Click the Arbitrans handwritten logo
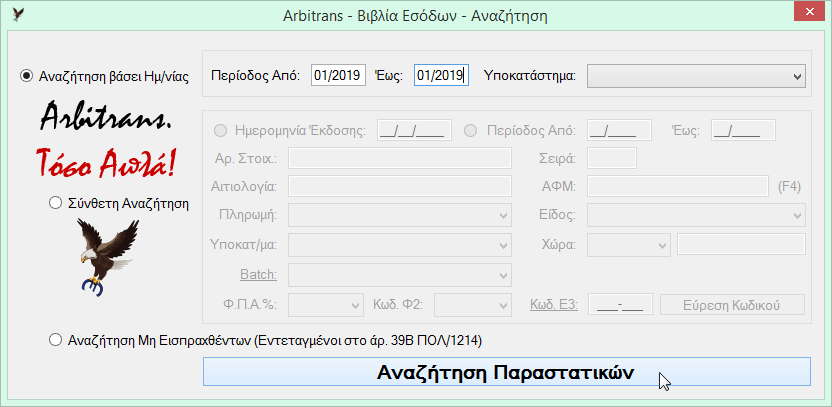The height and width of the screenshot is (407, 832). [x=106, y=118]
